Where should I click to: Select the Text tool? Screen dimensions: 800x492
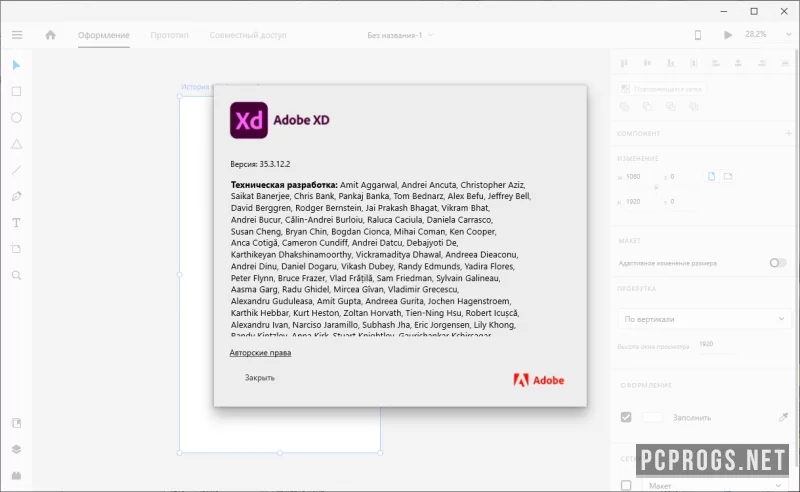tap(16, 223)
